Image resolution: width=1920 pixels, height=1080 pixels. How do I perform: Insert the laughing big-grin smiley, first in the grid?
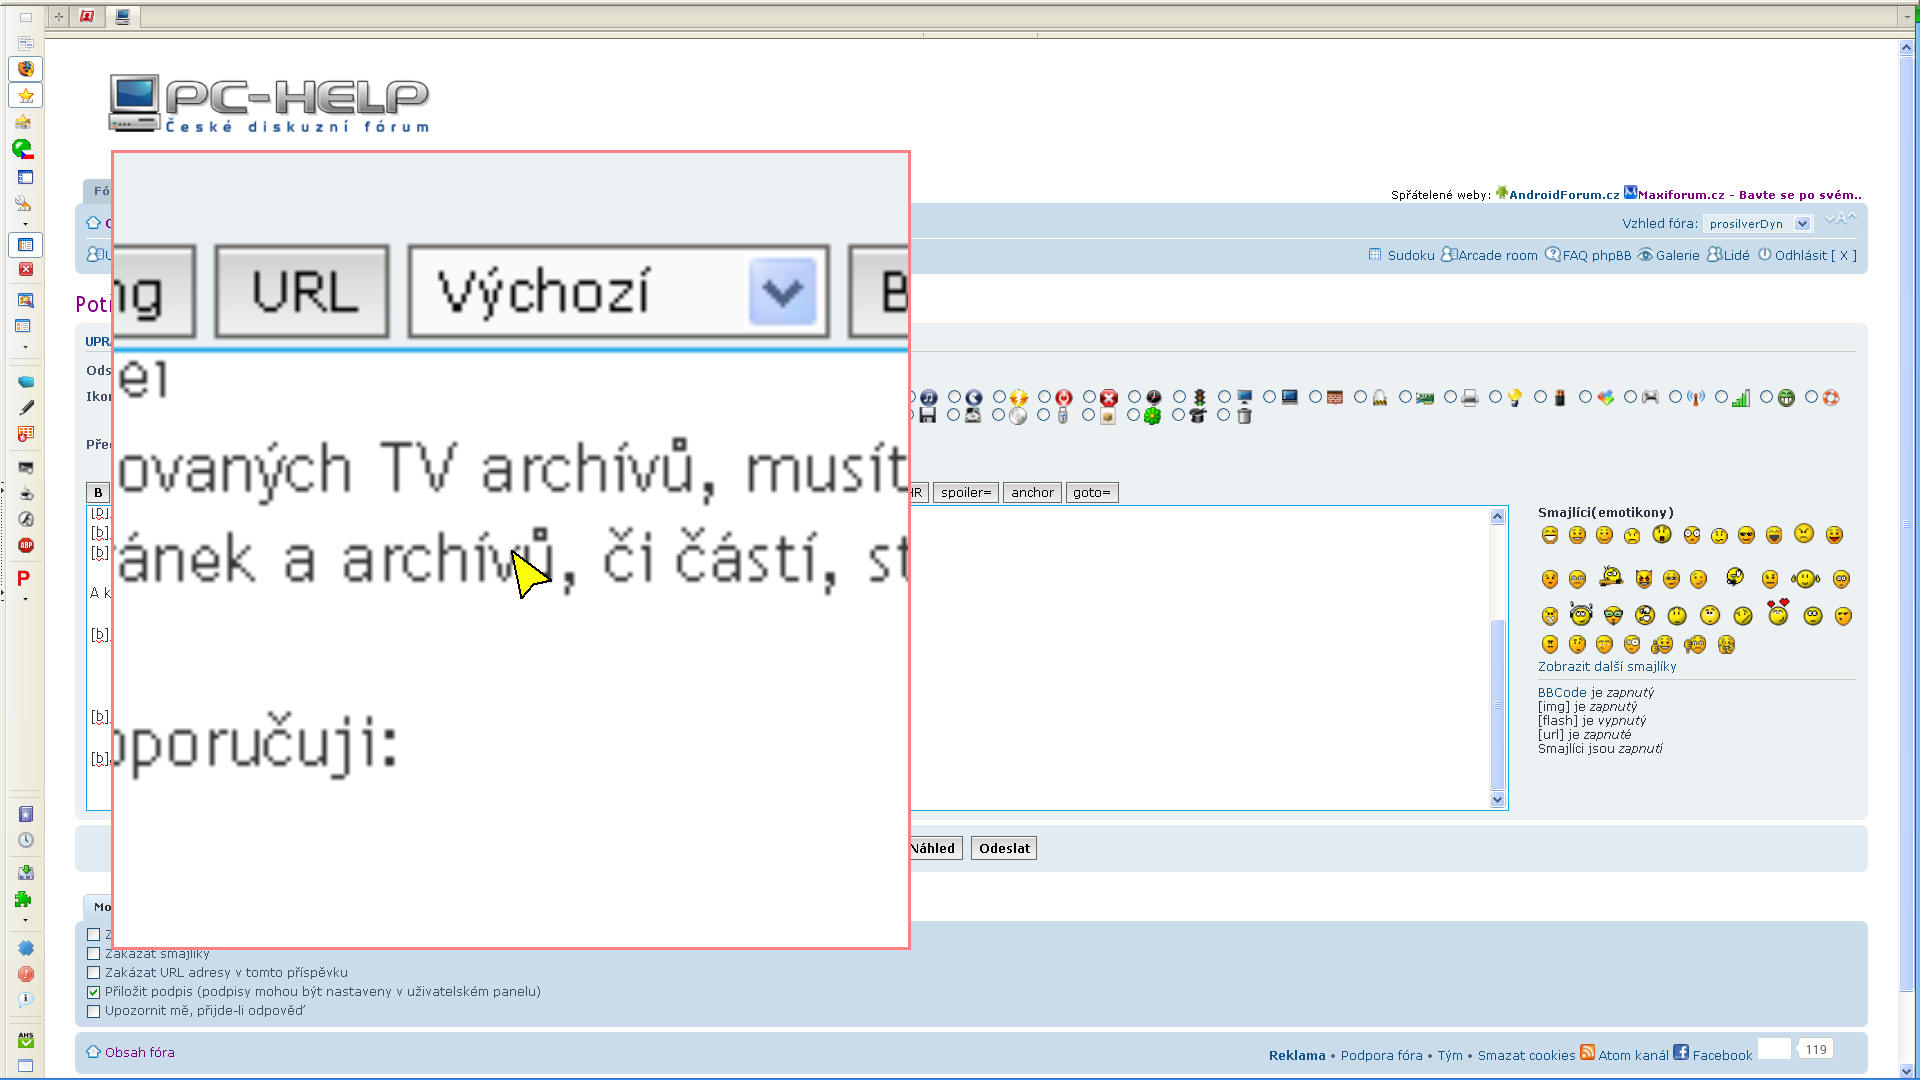(1550, 535)
